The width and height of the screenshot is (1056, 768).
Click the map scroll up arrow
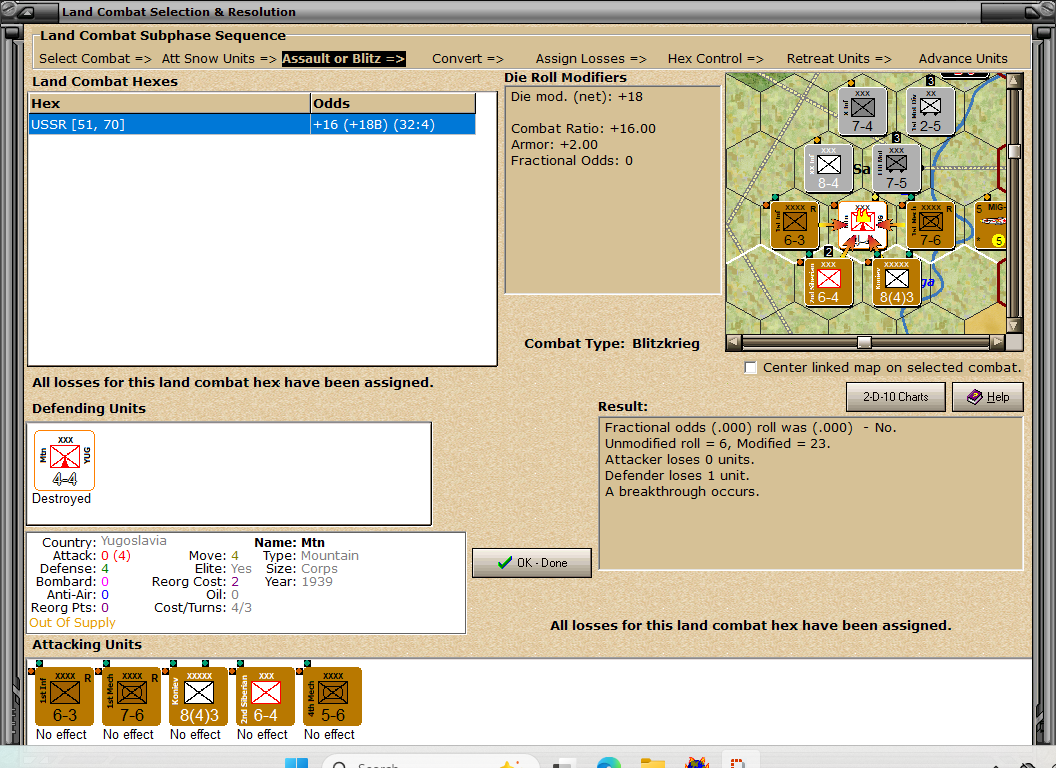[x=1014, y=81]
